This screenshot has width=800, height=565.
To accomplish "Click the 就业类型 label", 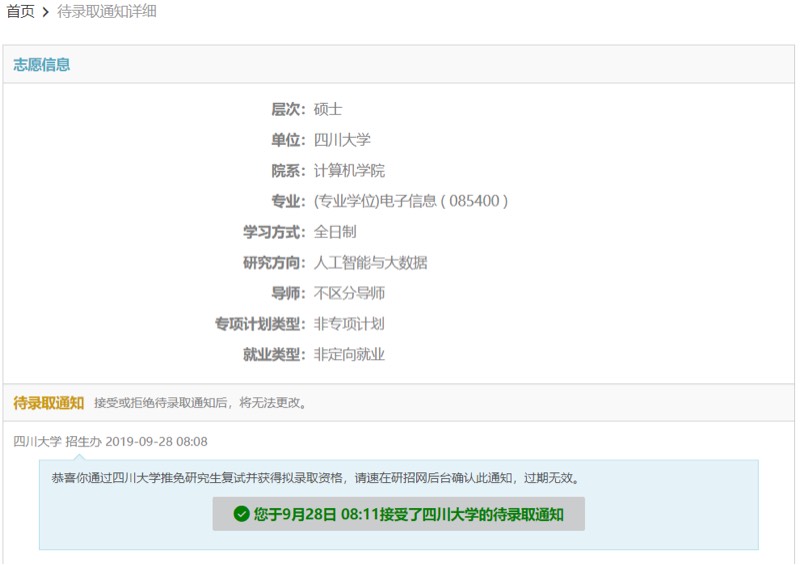I will (274, 354).
